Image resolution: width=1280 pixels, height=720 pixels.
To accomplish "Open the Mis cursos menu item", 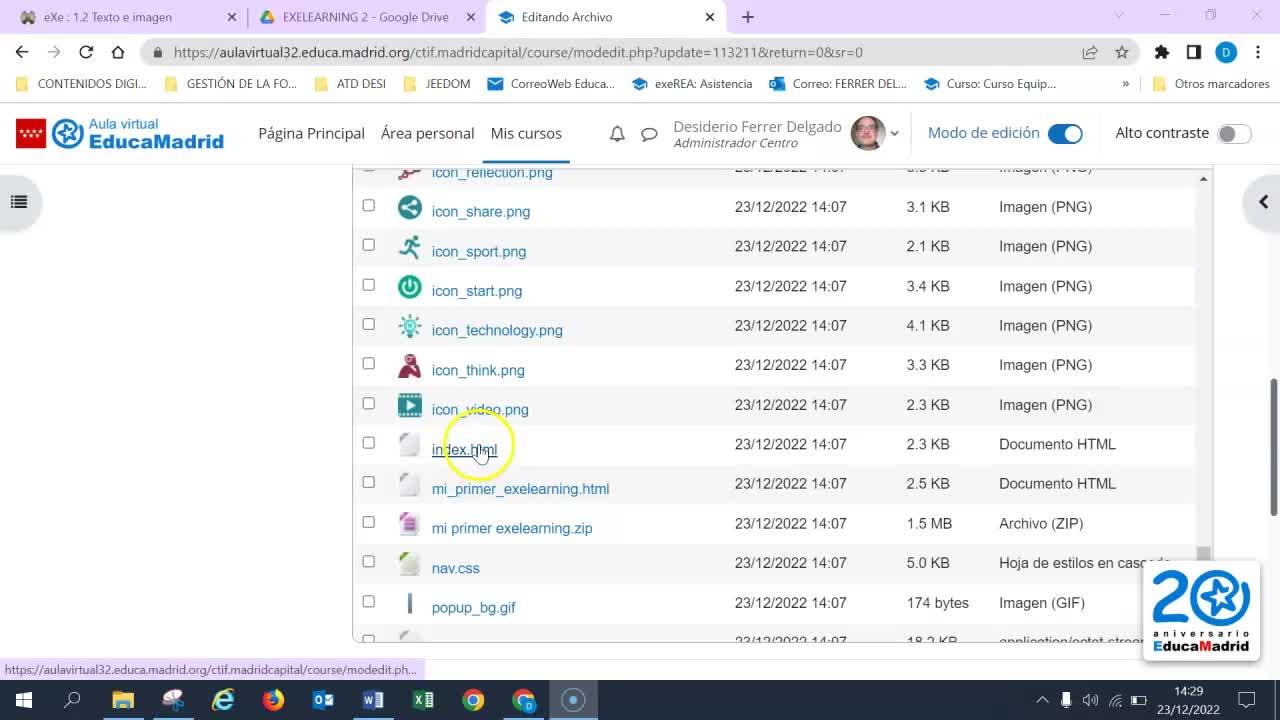I will pyautogui.click(x=526, y=133).
